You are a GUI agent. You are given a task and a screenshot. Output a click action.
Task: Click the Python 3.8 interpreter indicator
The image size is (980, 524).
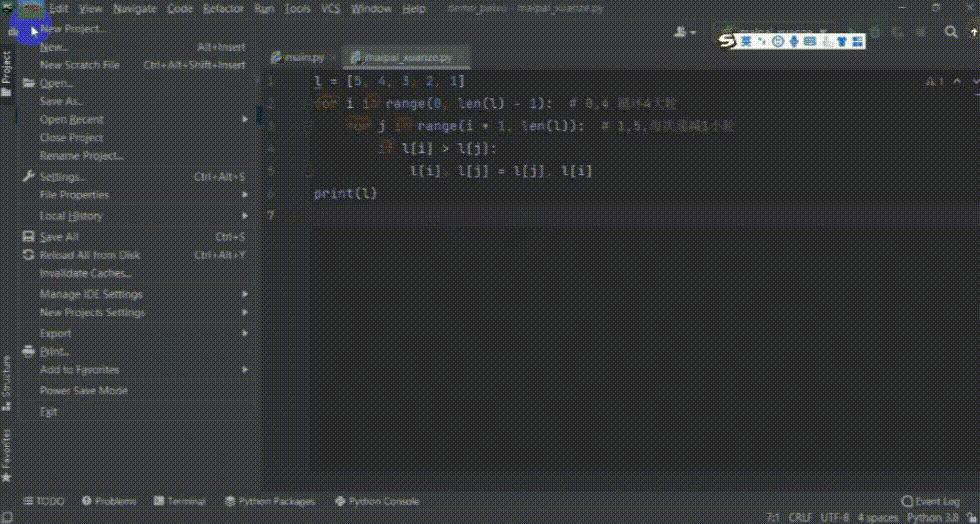[932, 518]
